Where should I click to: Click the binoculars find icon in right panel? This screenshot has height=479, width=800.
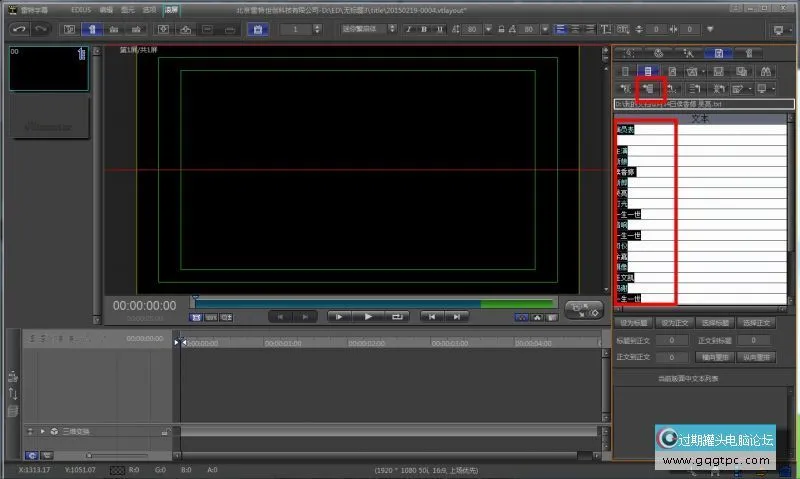pyautogui.click(x=767, y=72)
